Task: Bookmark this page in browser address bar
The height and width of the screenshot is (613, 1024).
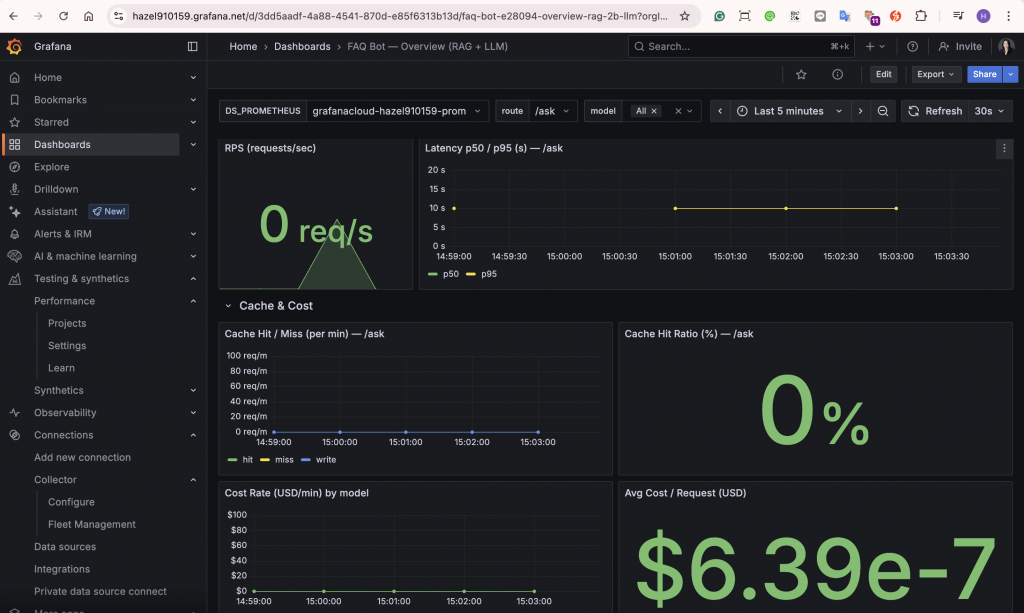Action: 684,16
